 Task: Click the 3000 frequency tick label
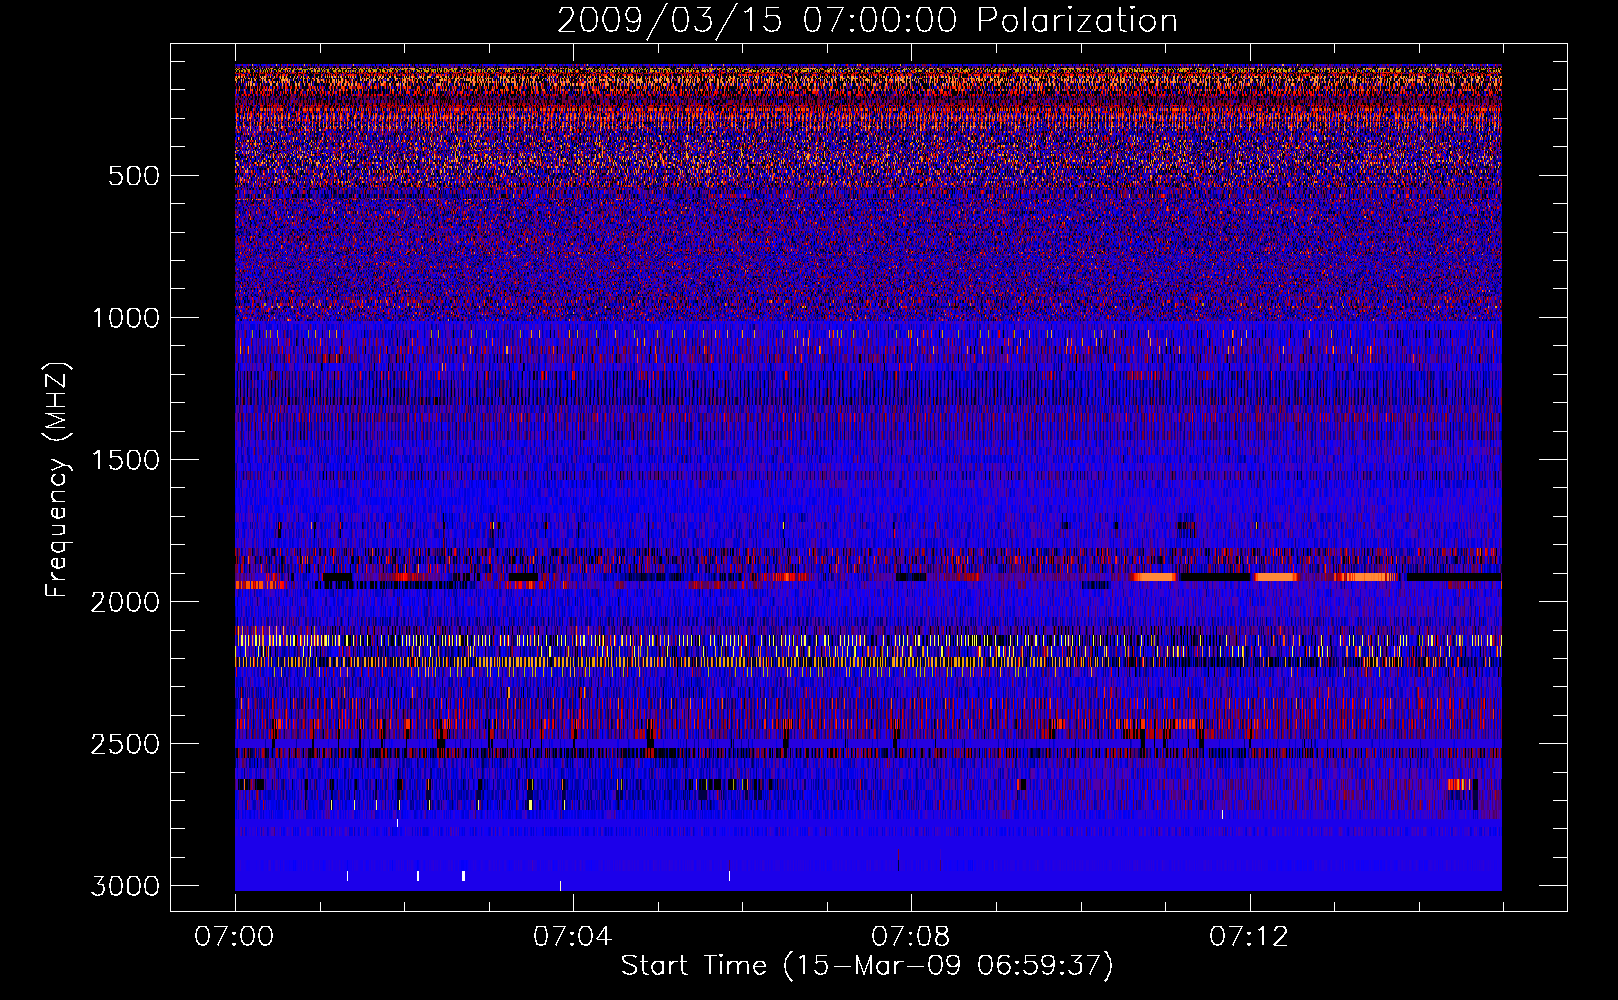[x=125, y=886]
